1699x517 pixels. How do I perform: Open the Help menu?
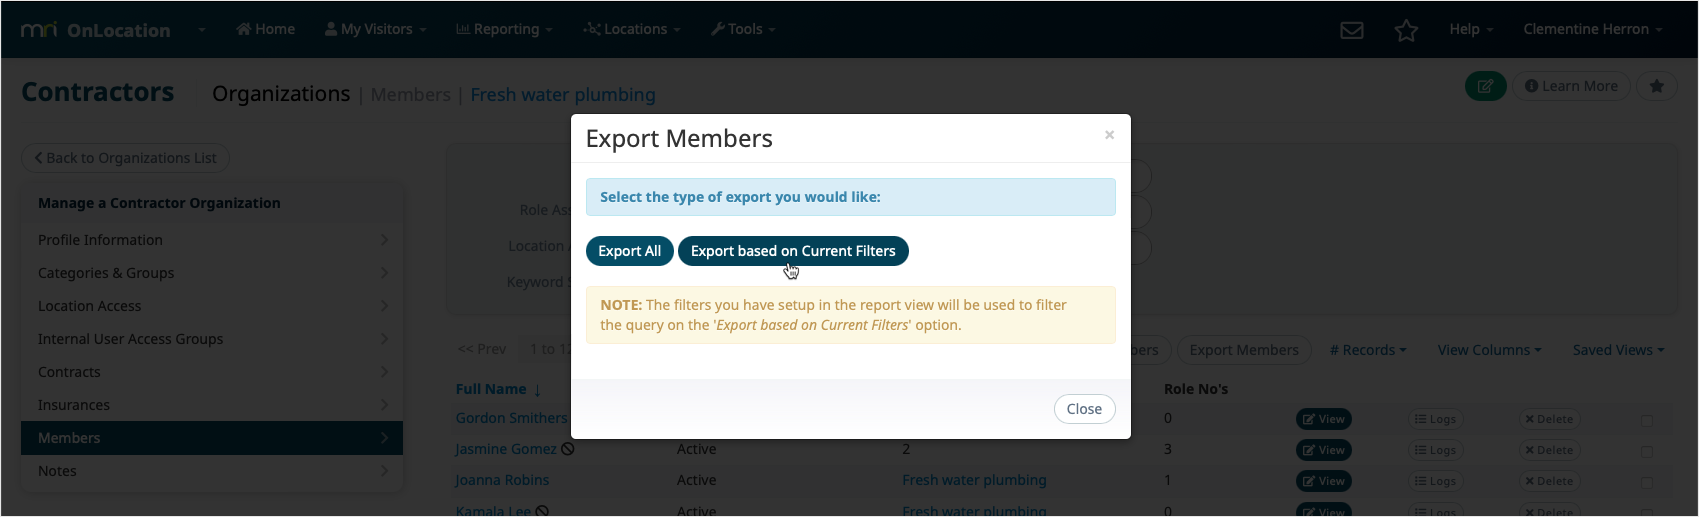point(1471,29)
